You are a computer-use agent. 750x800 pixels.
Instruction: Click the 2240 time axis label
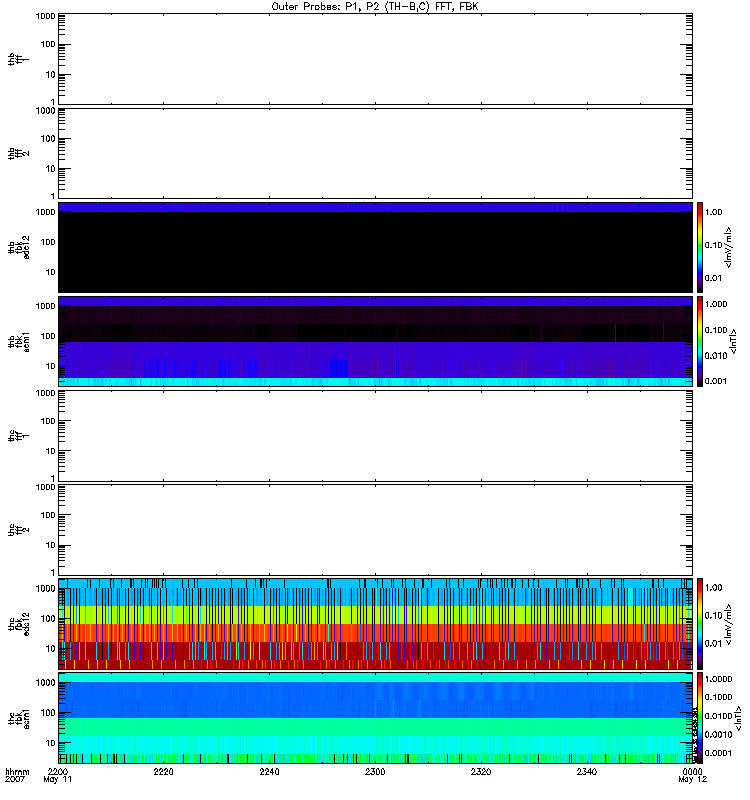[269, 772]
